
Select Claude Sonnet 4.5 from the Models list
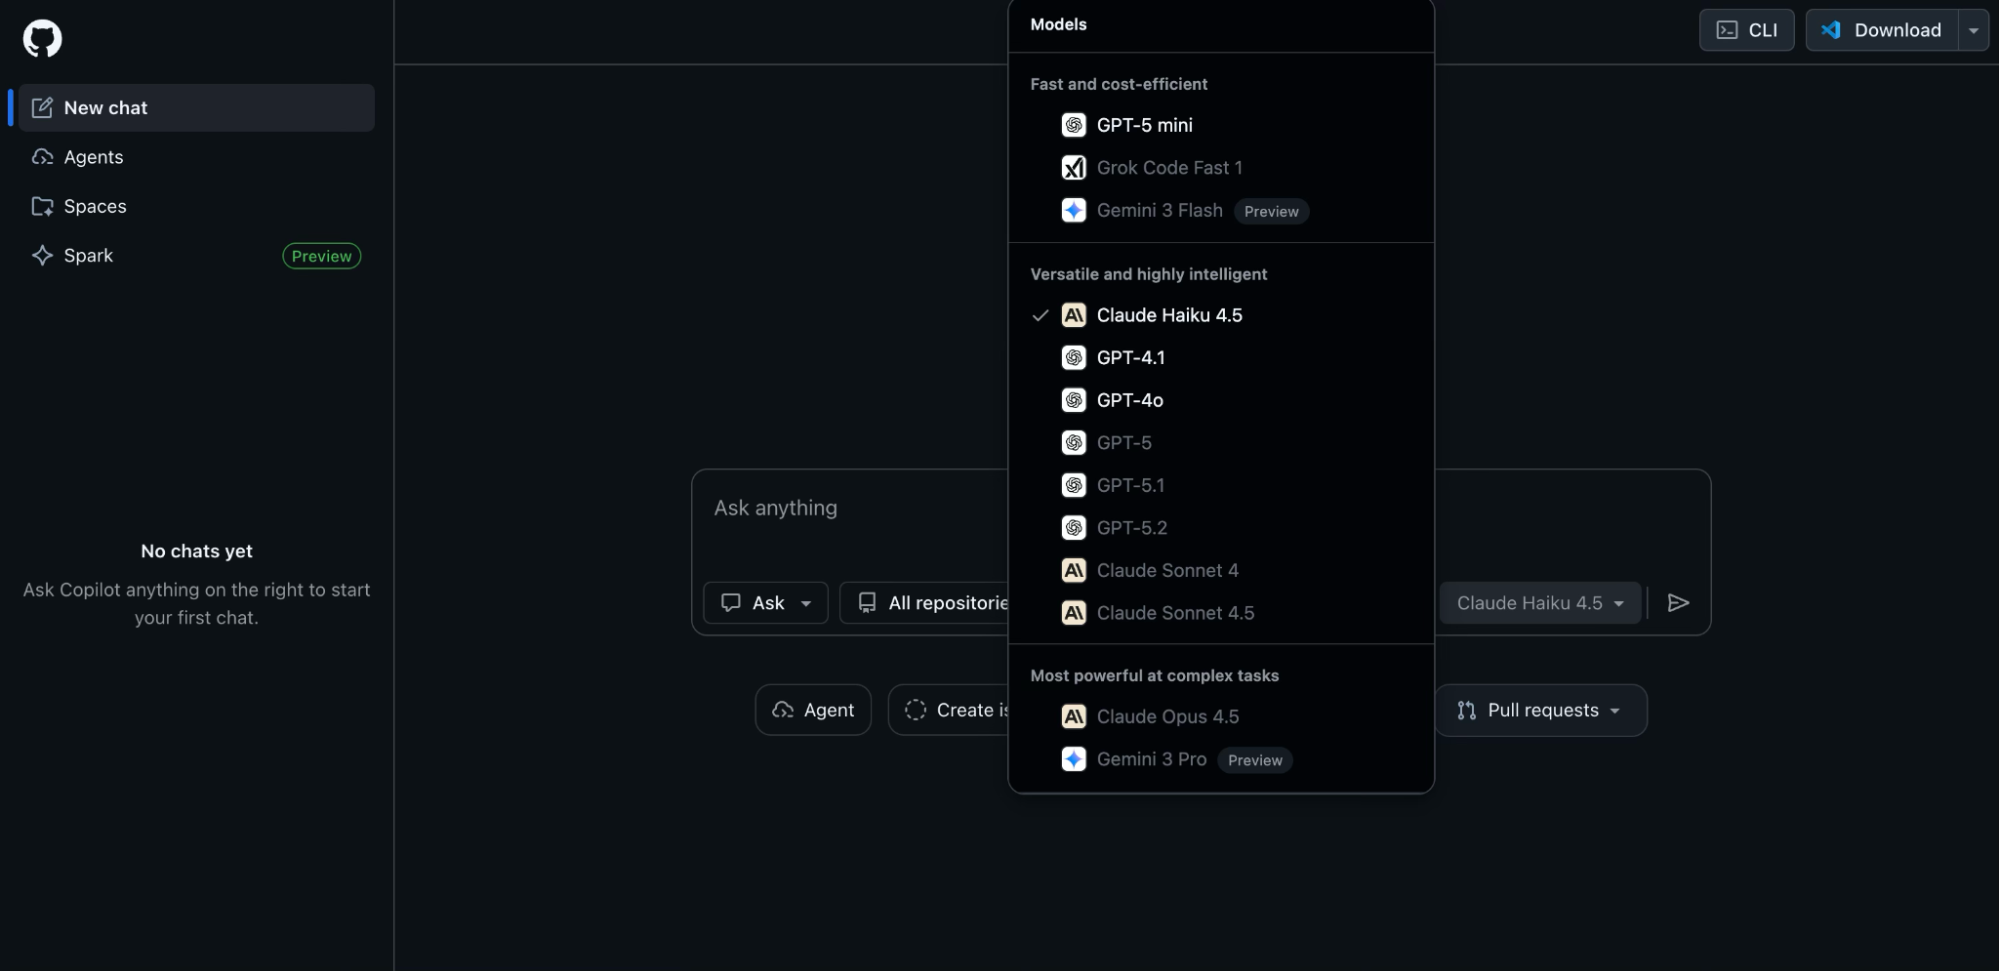pyautogui.click(x=1175, y=612)
